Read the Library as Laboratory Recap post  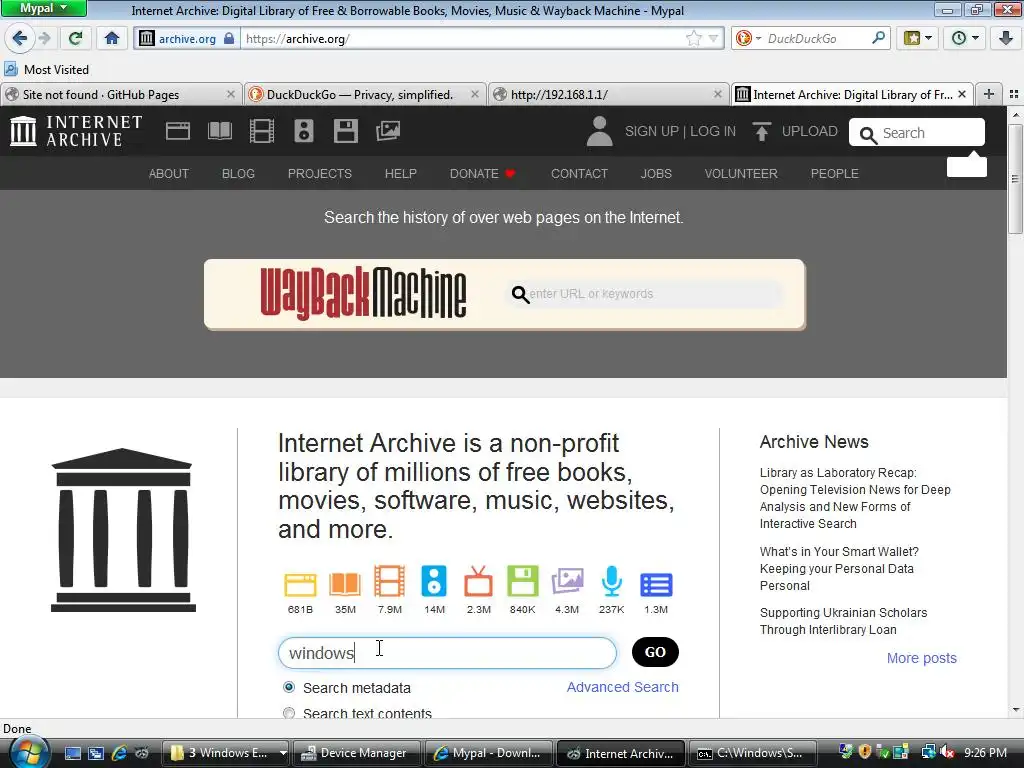point(855,498)
